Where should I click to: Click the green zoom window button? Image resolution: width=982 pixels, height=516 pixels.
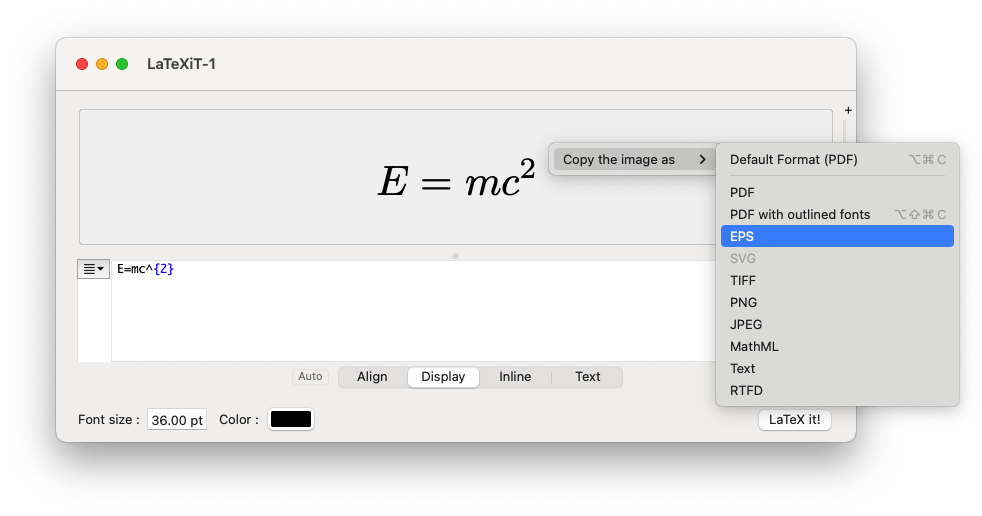122,64
